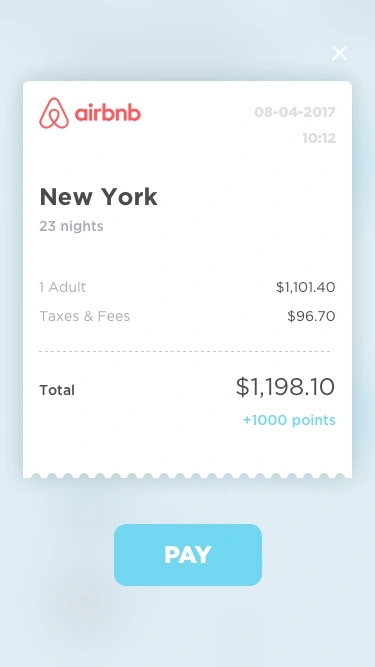This screenshot has height=667, width=375.
Task: Close the payment receipt with the X icon
Action: (x=339, y=53)
